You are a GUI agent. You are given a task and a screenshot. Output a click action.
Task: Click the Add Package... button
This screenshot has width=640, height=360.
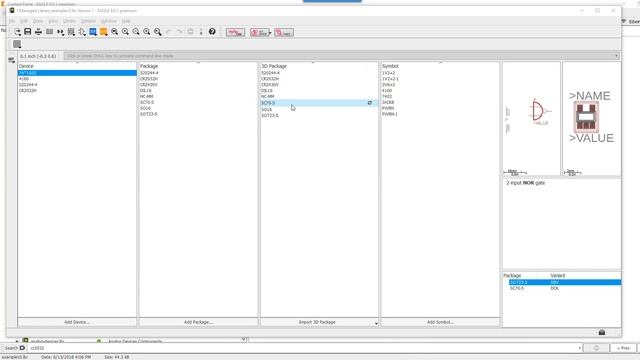[198, 322]
